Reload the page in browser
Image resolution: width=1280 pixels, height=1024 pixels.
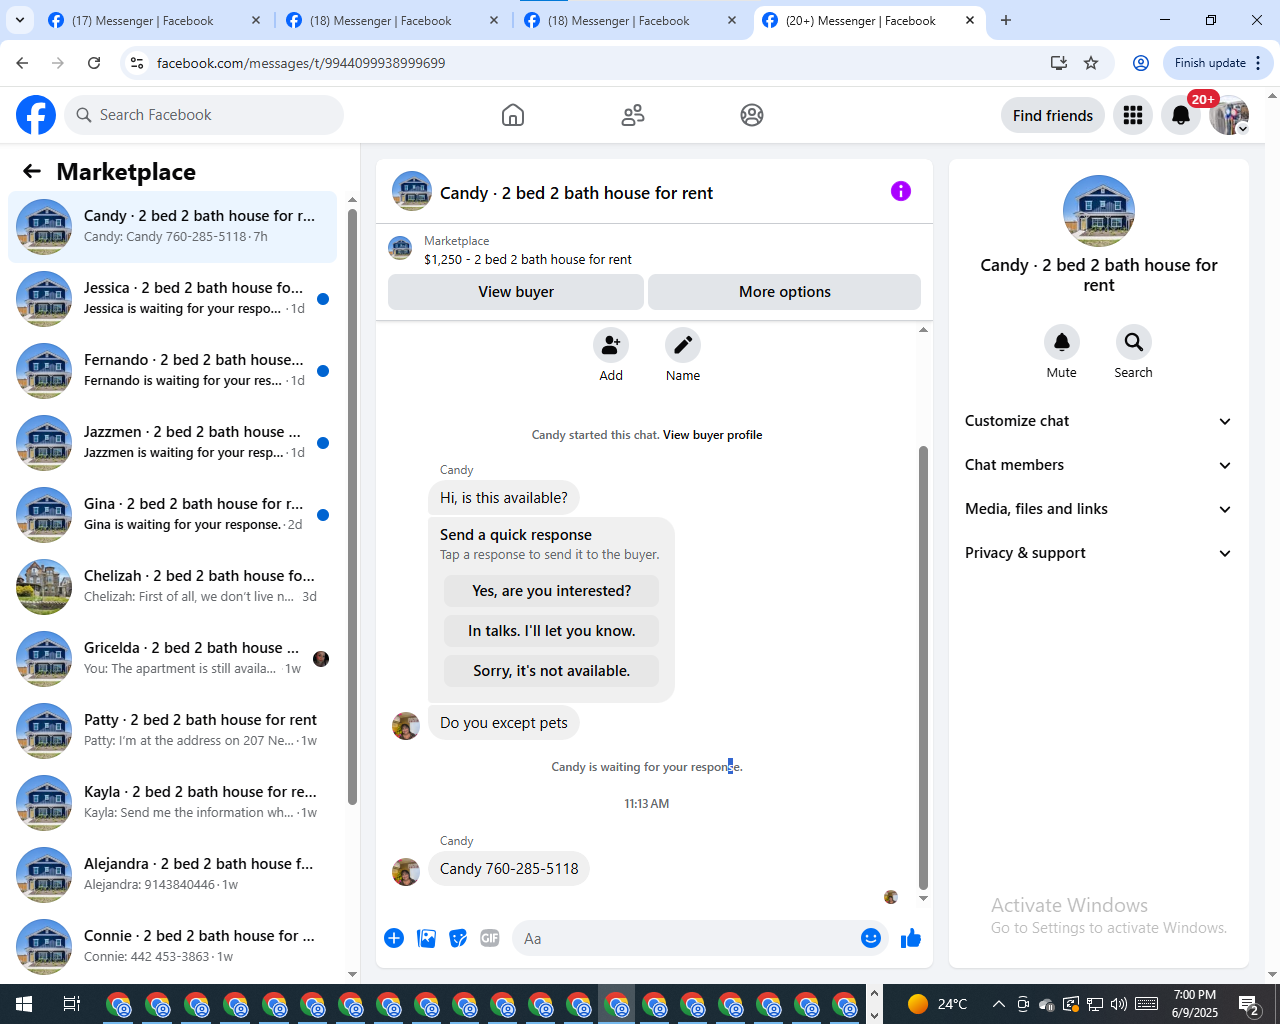tap(94, 63)
